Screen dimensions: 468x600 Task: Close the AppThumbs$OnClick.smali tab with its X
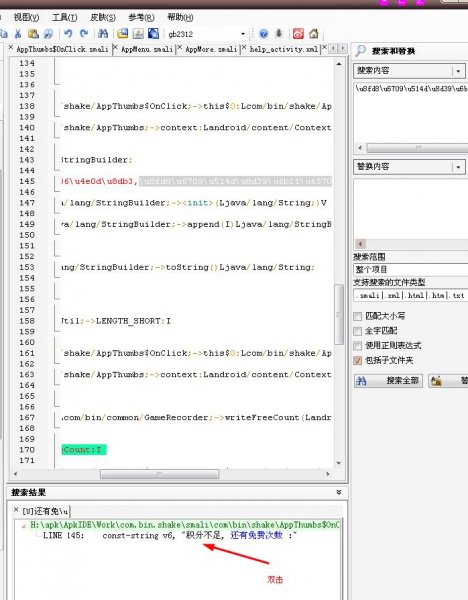point(11,47)
